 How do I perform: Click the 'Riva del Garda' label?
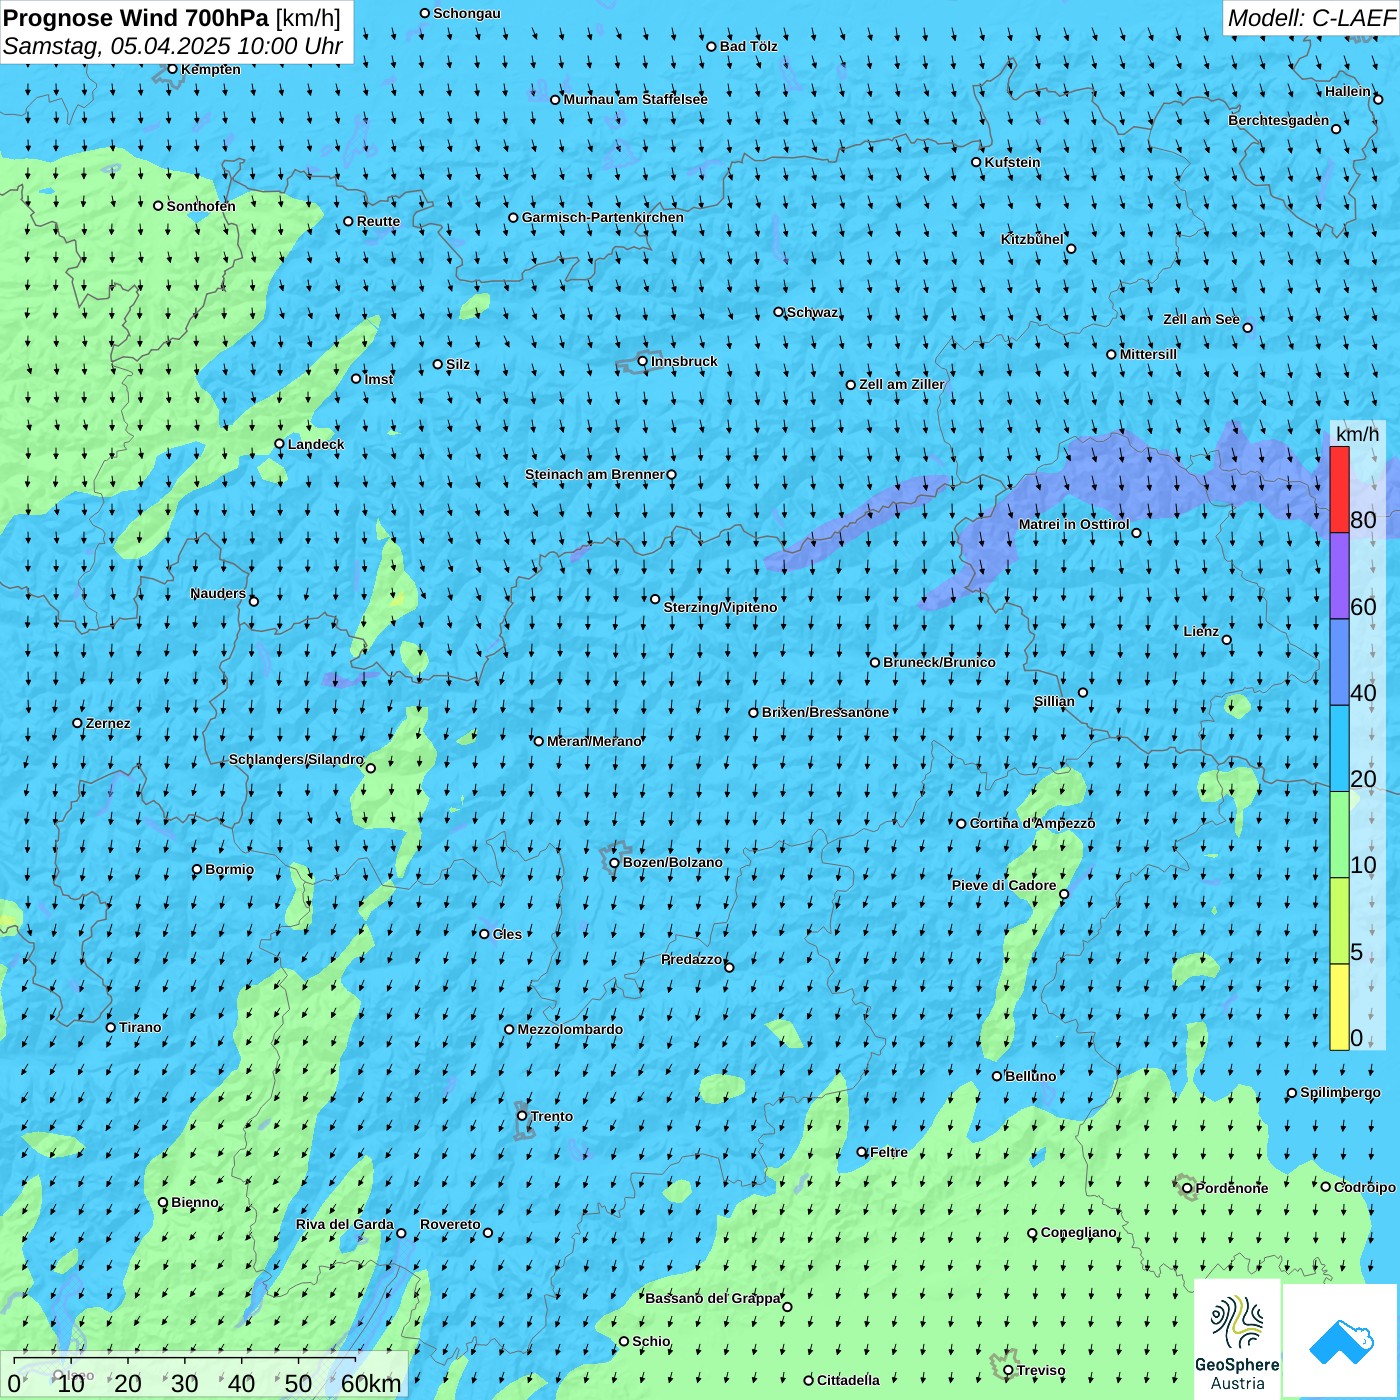click(x=345, y=1224)
